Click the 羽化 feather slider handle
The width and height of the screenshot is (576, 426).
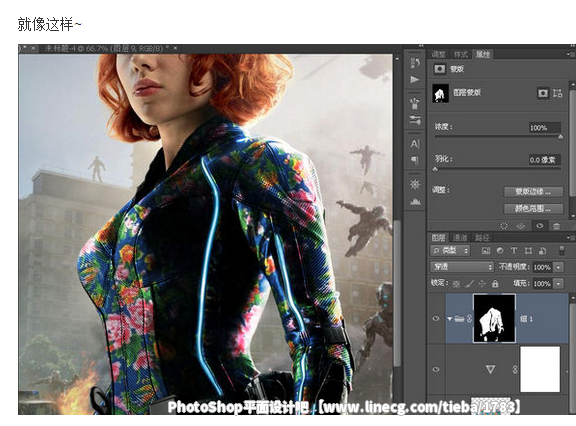coord(435,169)
